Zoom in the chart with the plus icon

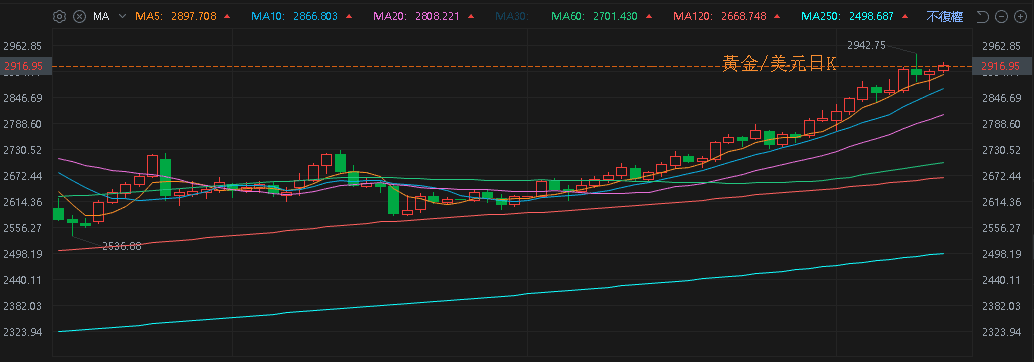point(1021,16)
